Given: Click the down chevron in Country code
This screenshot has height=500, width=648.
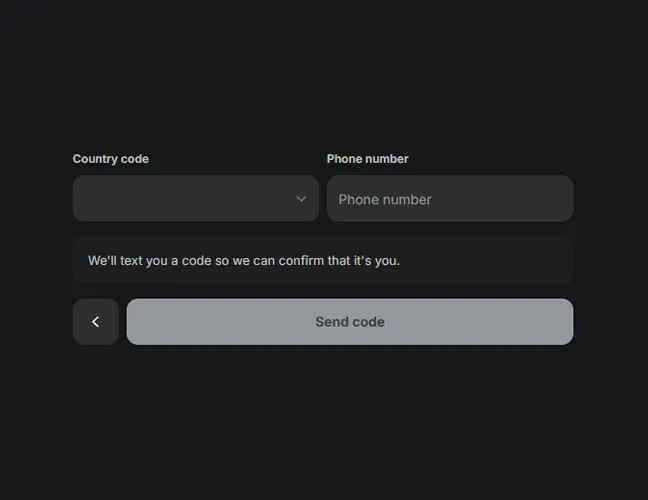Looking at the screenshot, I should click(x=301, y=199).
